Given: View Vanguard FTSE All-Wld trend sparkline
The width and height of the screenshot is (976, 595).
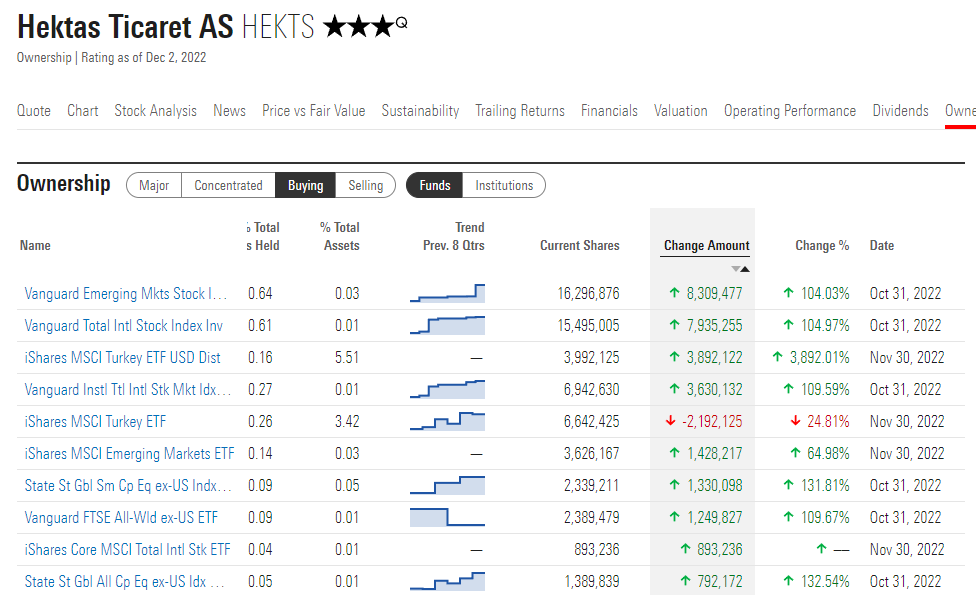Looking at the screenshot, I should [x=447, y=517].
